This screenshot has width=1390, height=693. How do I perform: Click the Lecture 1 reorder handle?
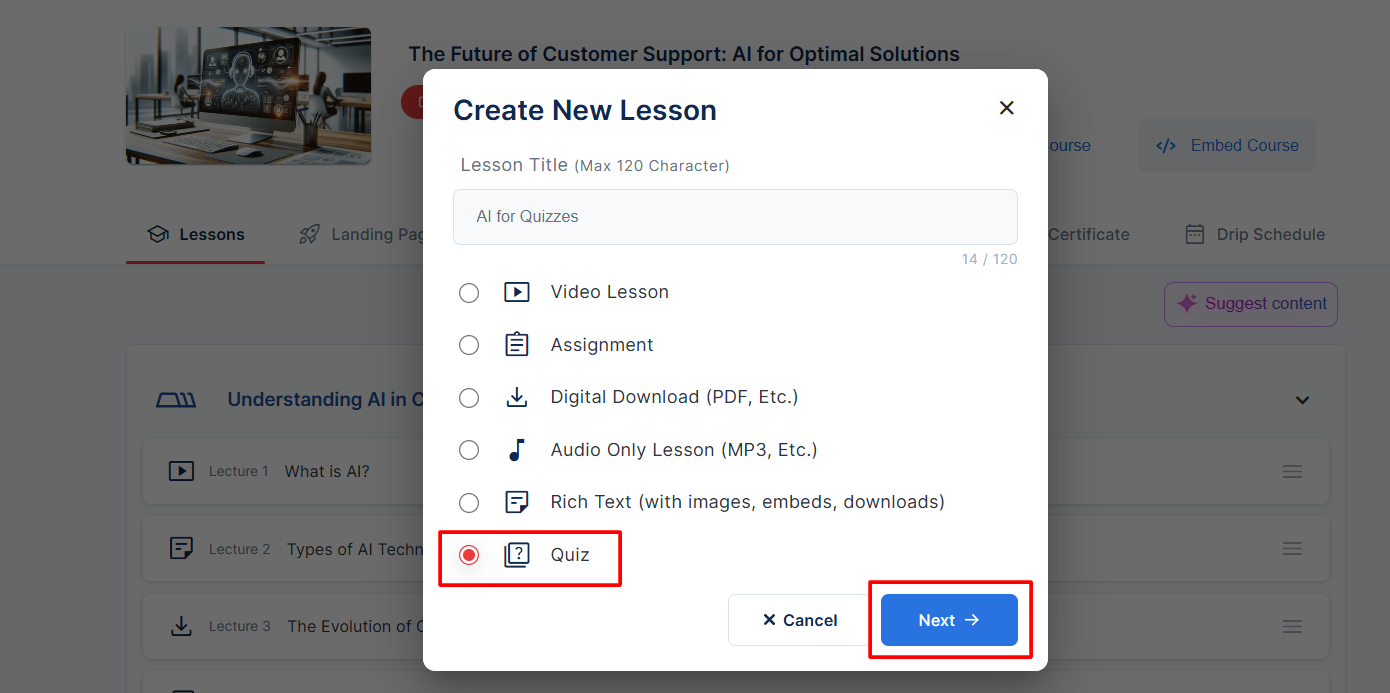[1292, 471]
